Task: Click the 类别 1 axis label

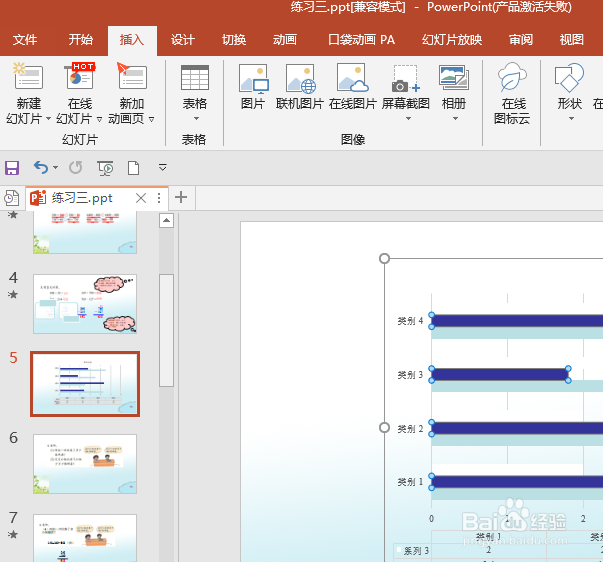Action: tap(410, 482)
